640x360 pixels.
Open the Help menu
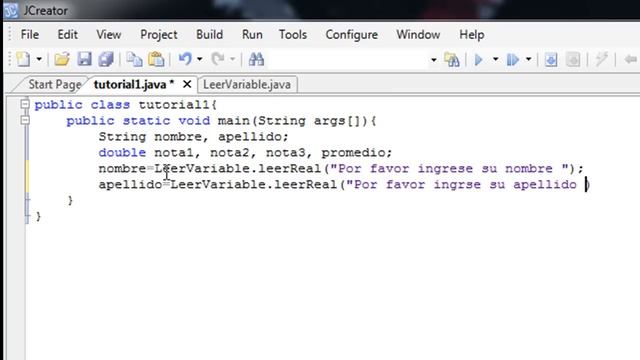click(471, 35)
